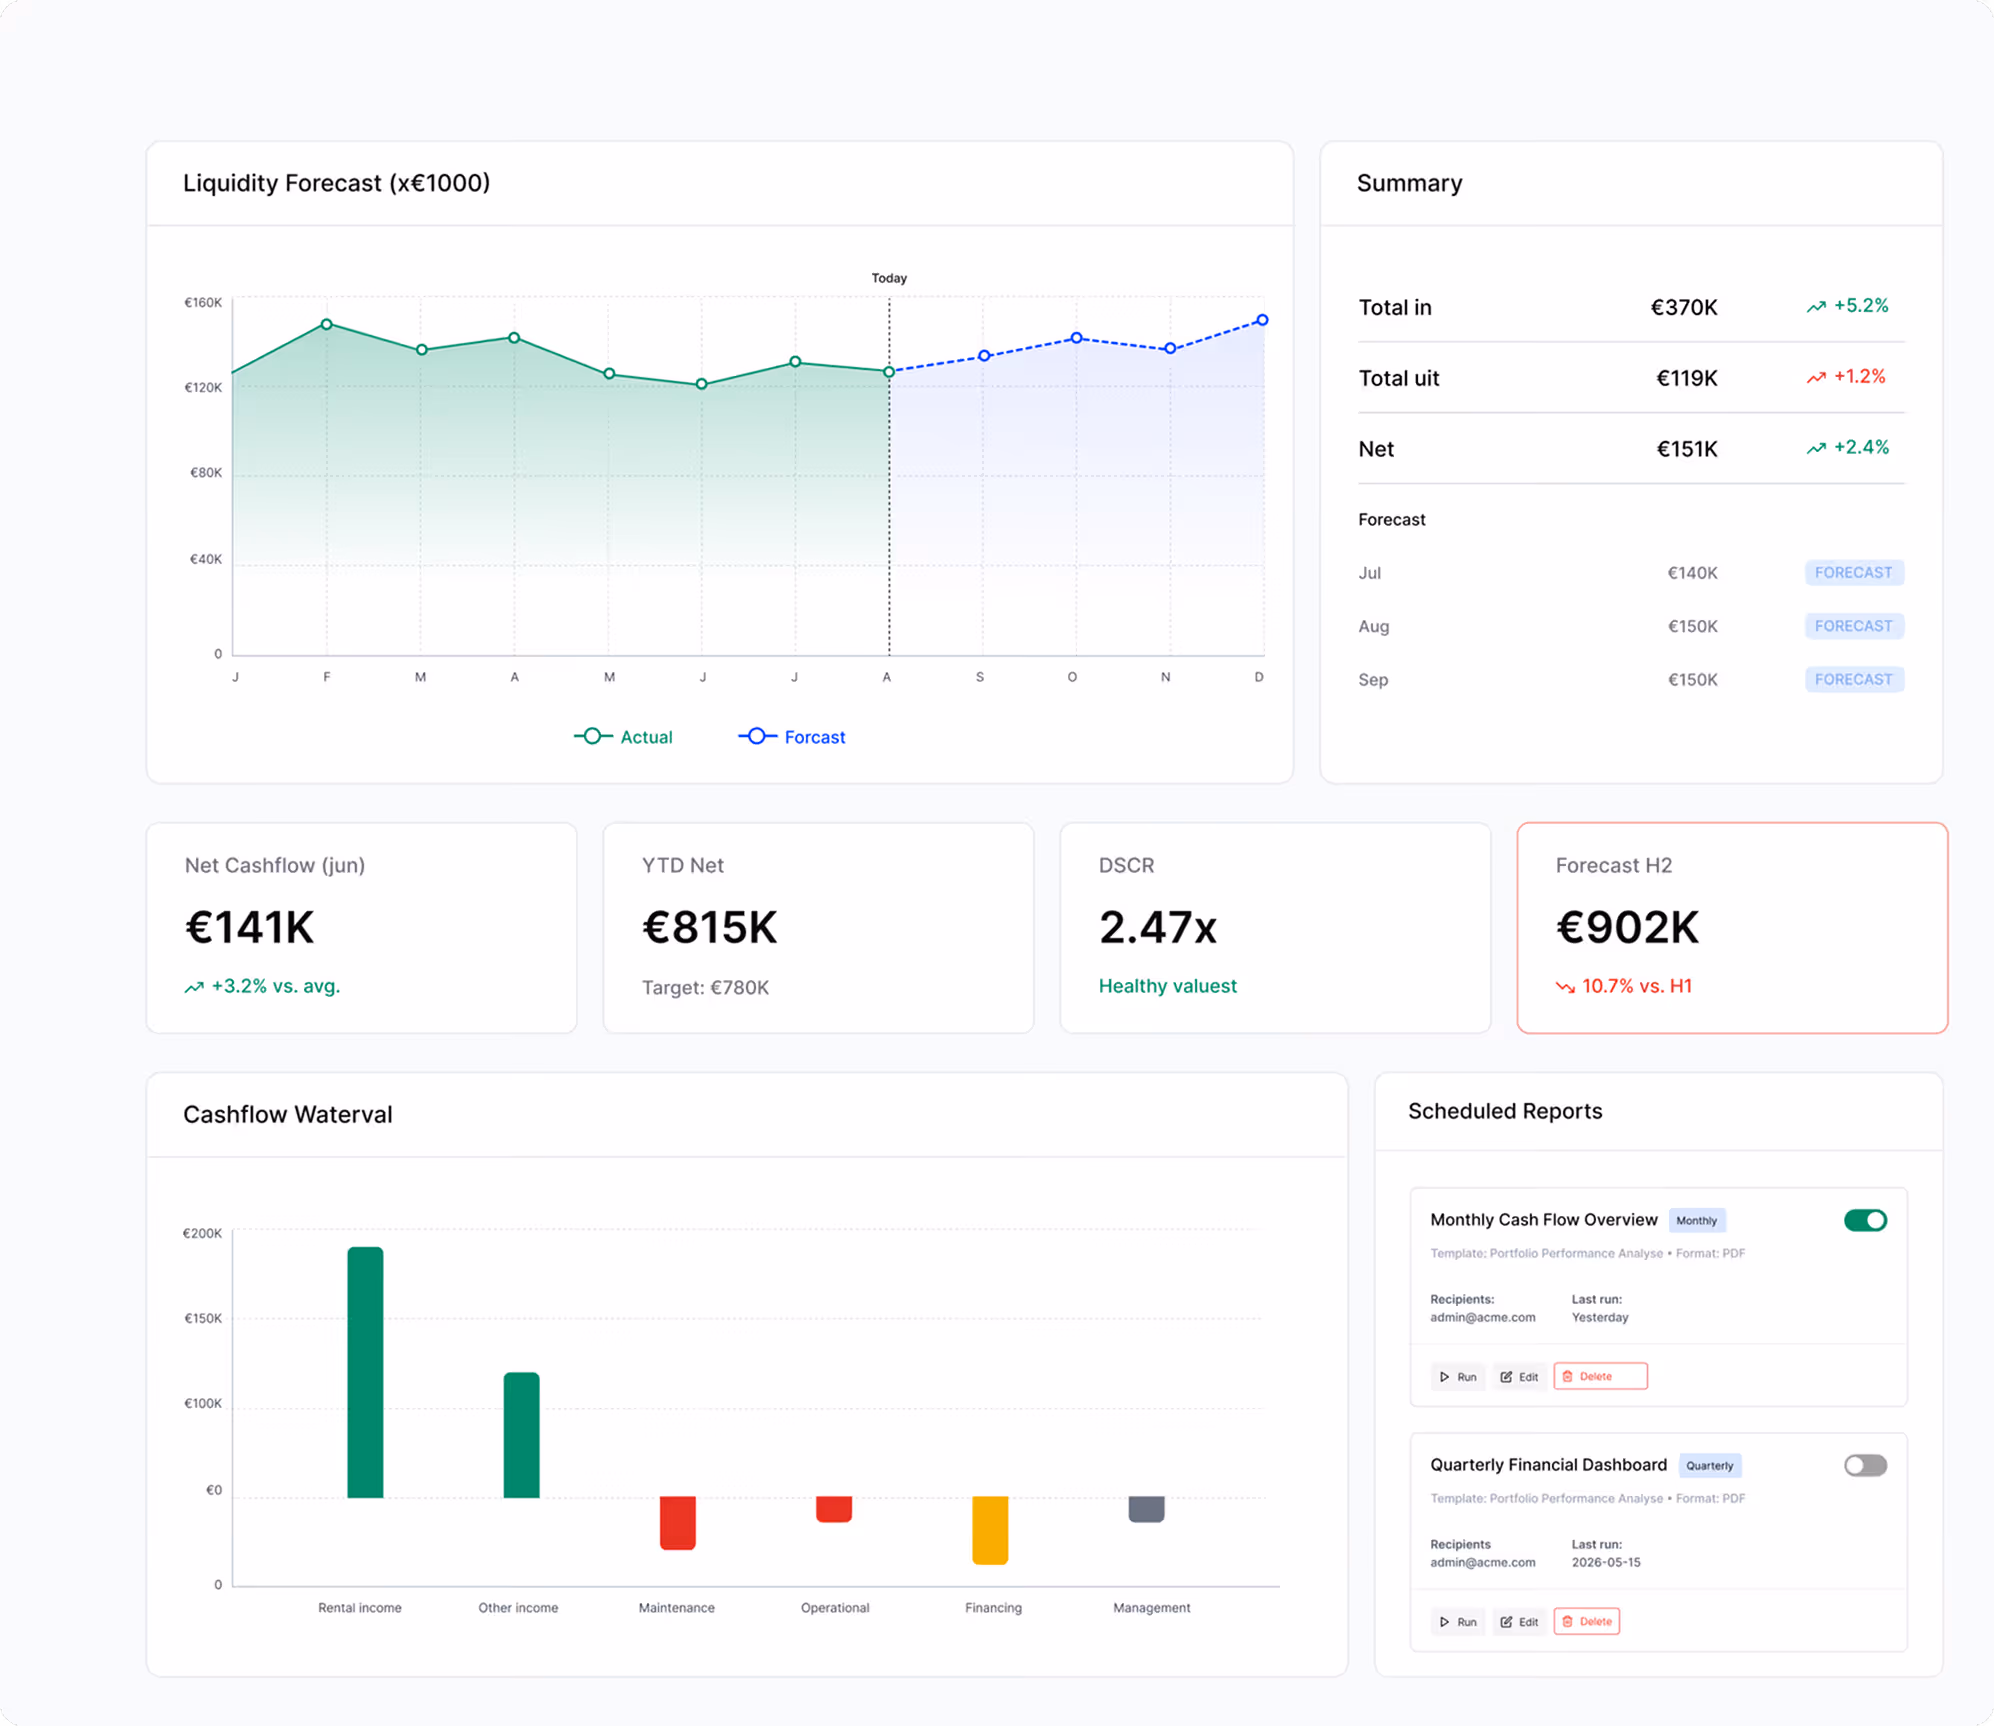This screenshot has height=1726, width=1994.
Task: Select the Financing yellow bar
Action: coord(990,1530)
